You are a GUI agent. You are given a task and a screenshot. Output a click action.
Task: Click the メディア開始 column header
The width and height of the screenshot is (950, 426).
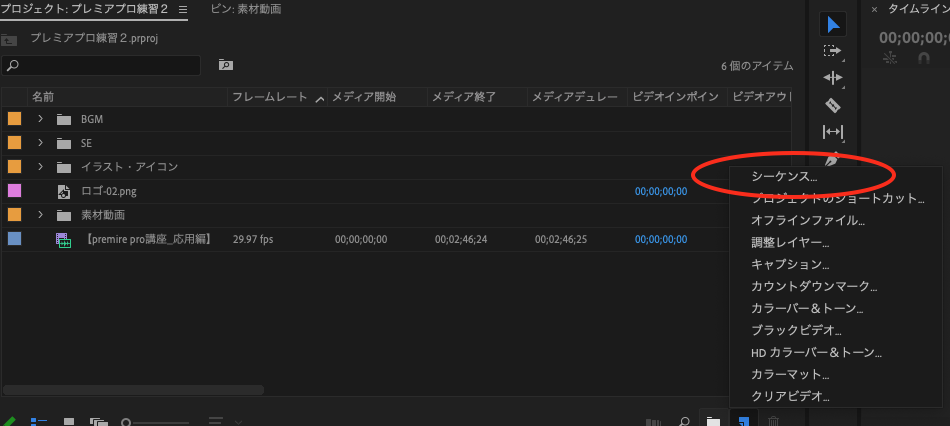pos(364,97)
